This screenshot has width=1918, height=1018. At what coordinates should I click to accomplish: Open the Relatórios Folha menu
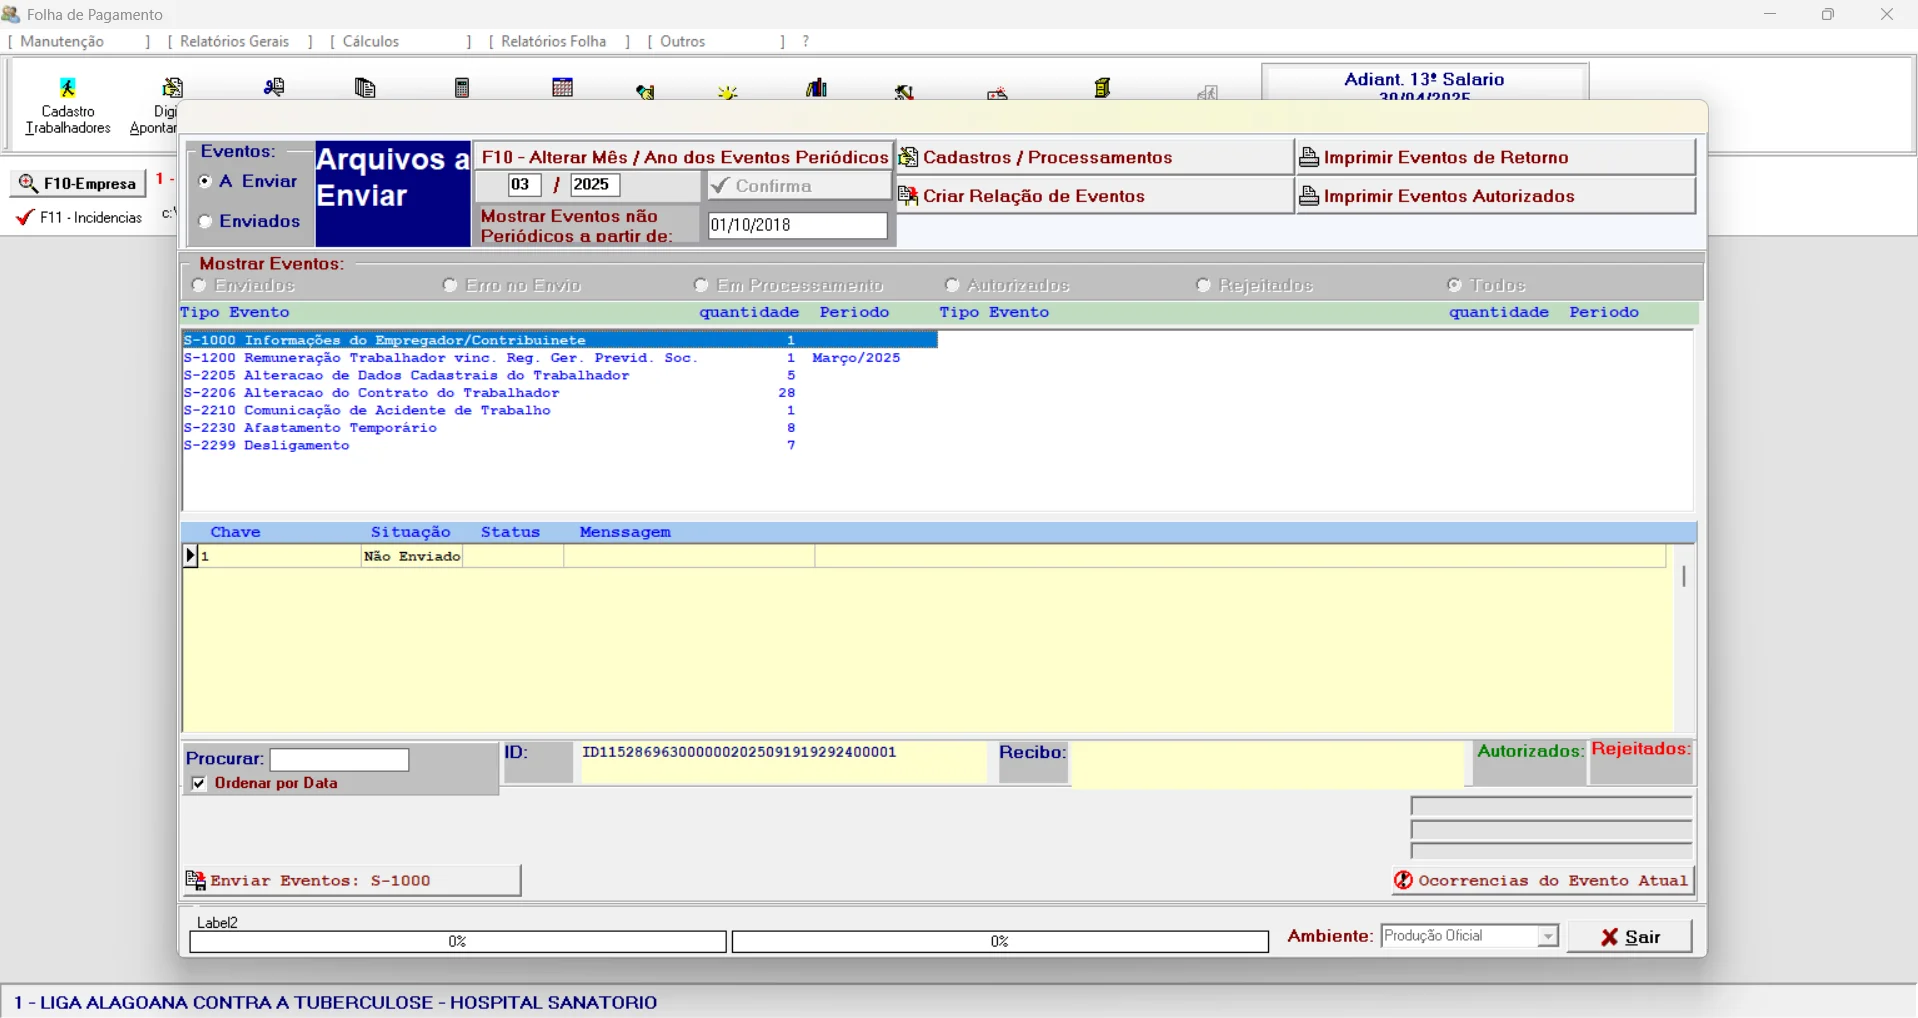coord(553,42)
